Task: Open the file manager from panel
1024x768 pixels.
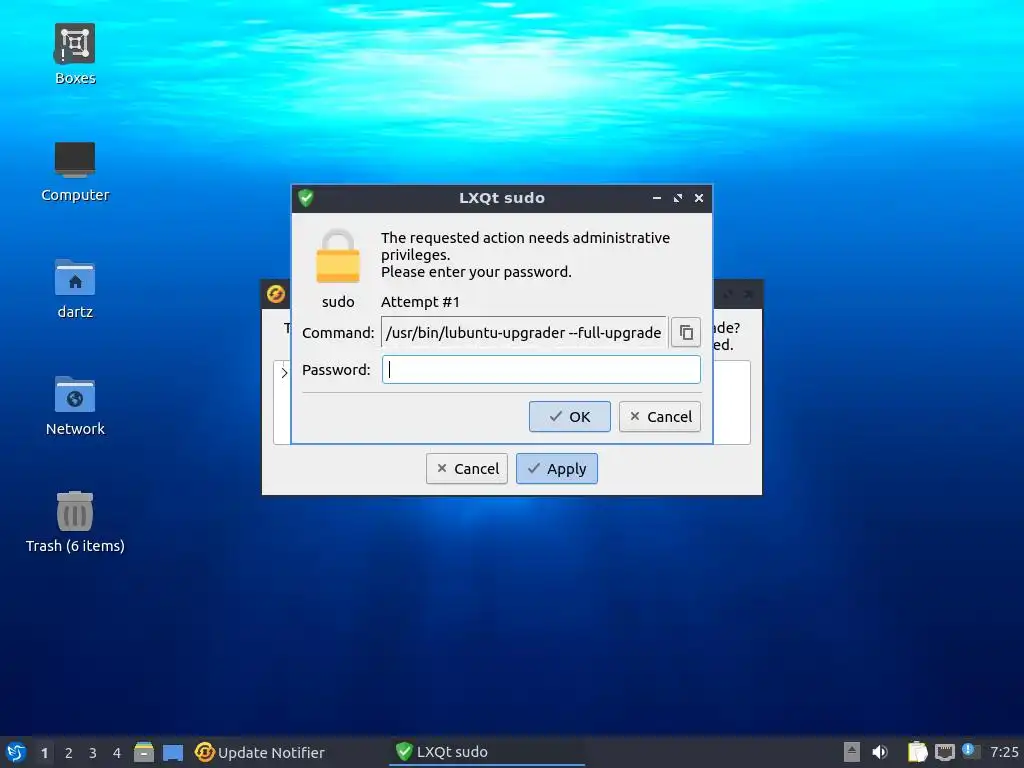Action: (144, 752)
